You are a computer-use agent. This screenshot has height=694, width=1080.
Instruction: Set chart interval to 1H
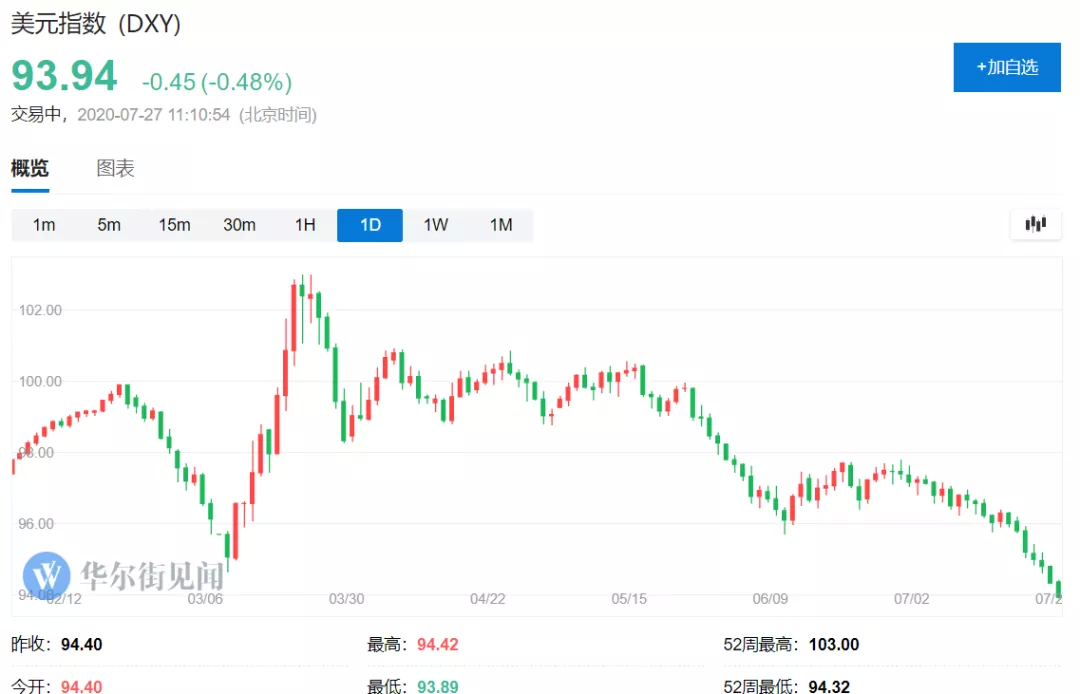click(305, 225)
